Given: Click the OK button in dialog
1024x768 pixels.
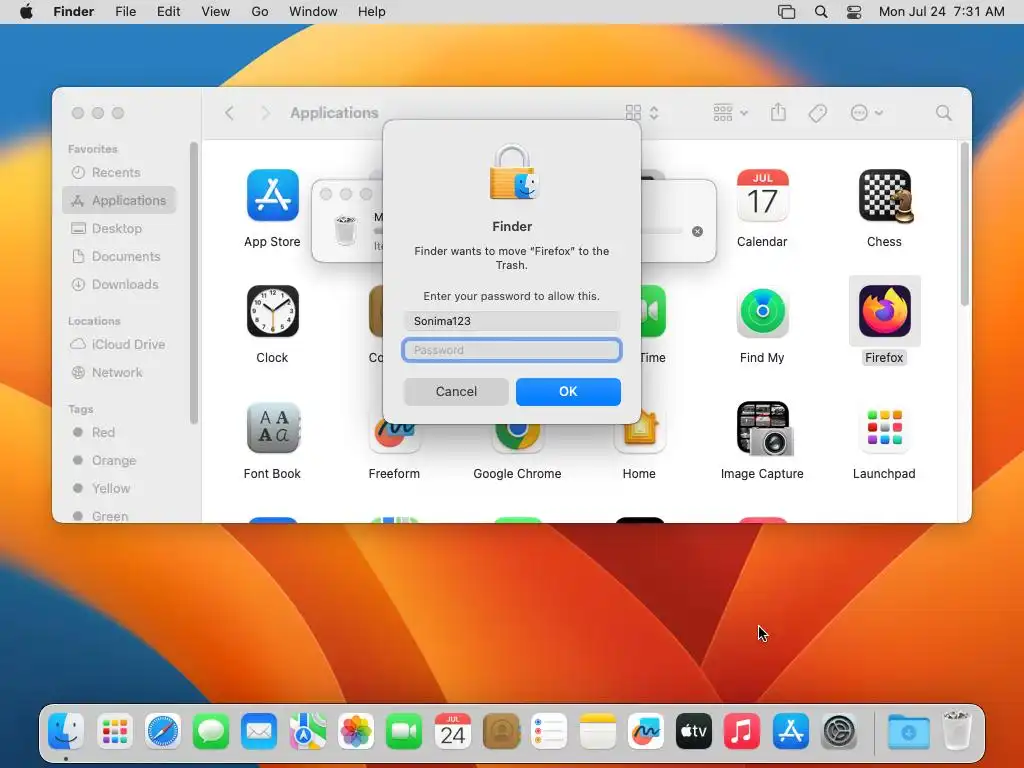Looking at the screenshot, I should (x=568, y=391).
